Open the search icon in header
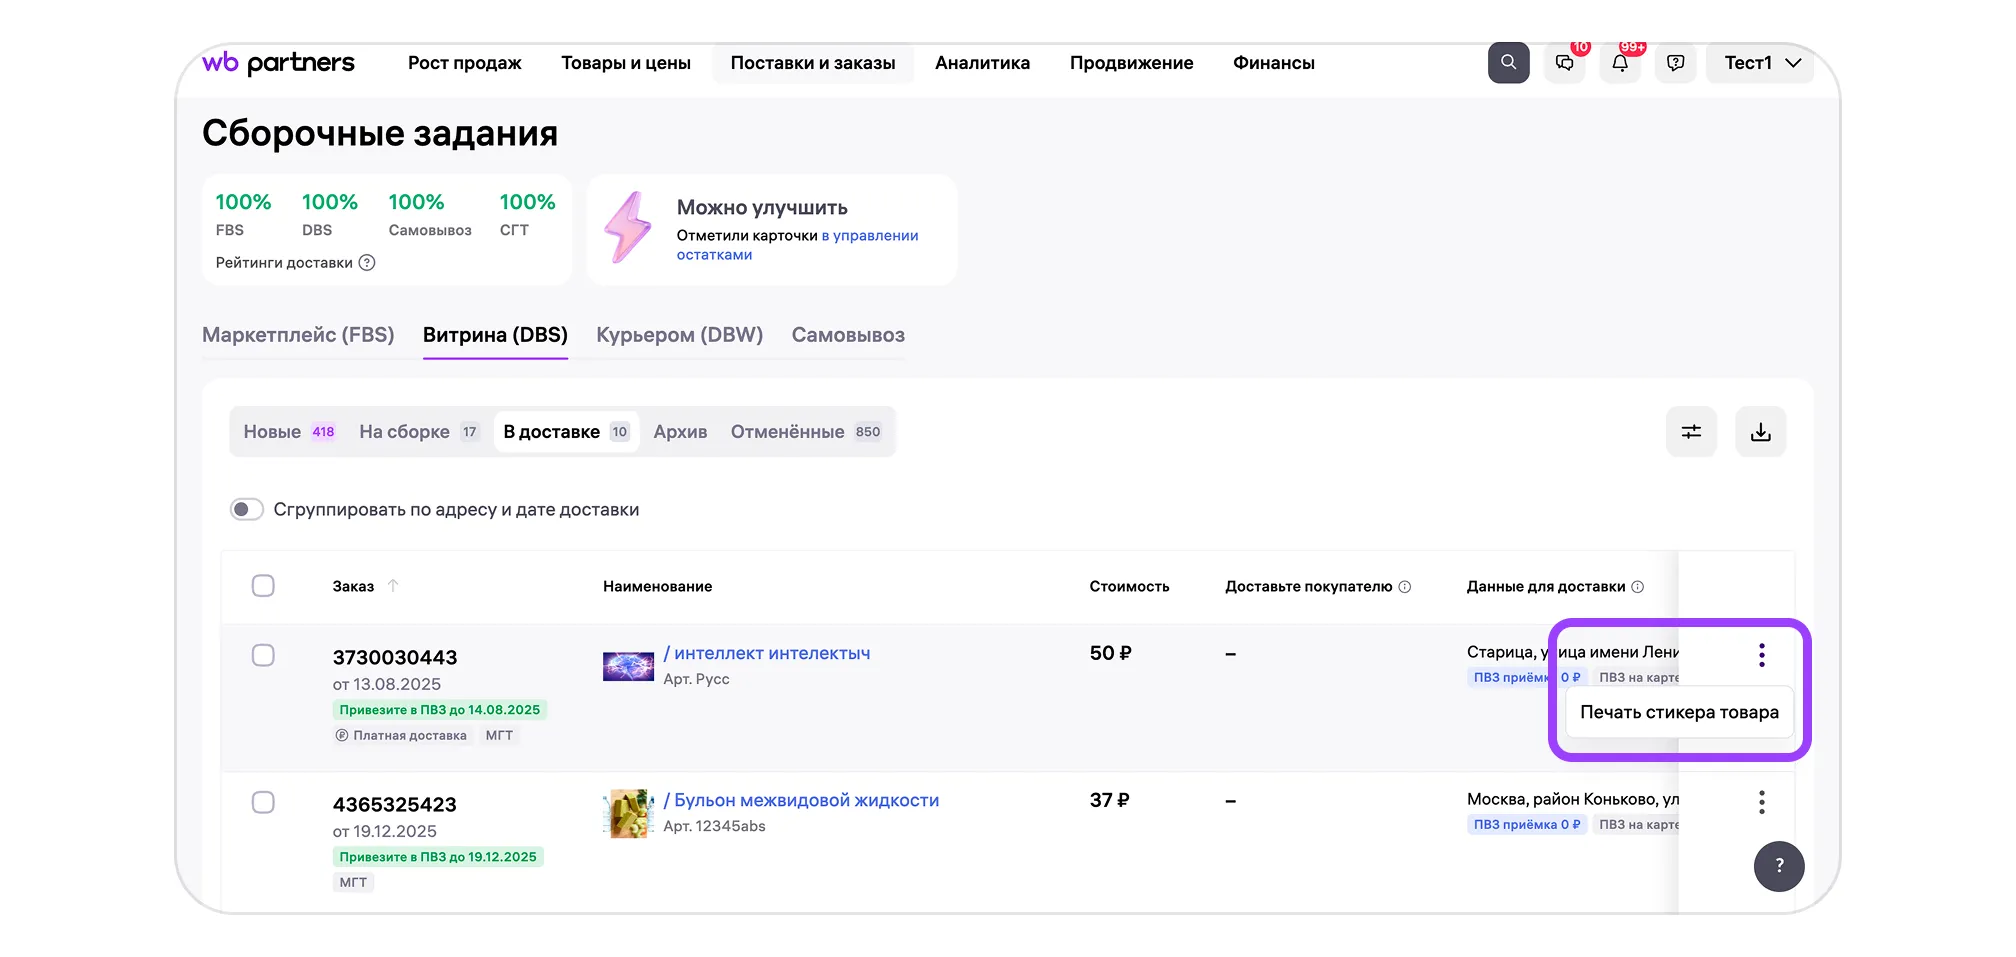The image size is (2016, 957). [1508, 63]
